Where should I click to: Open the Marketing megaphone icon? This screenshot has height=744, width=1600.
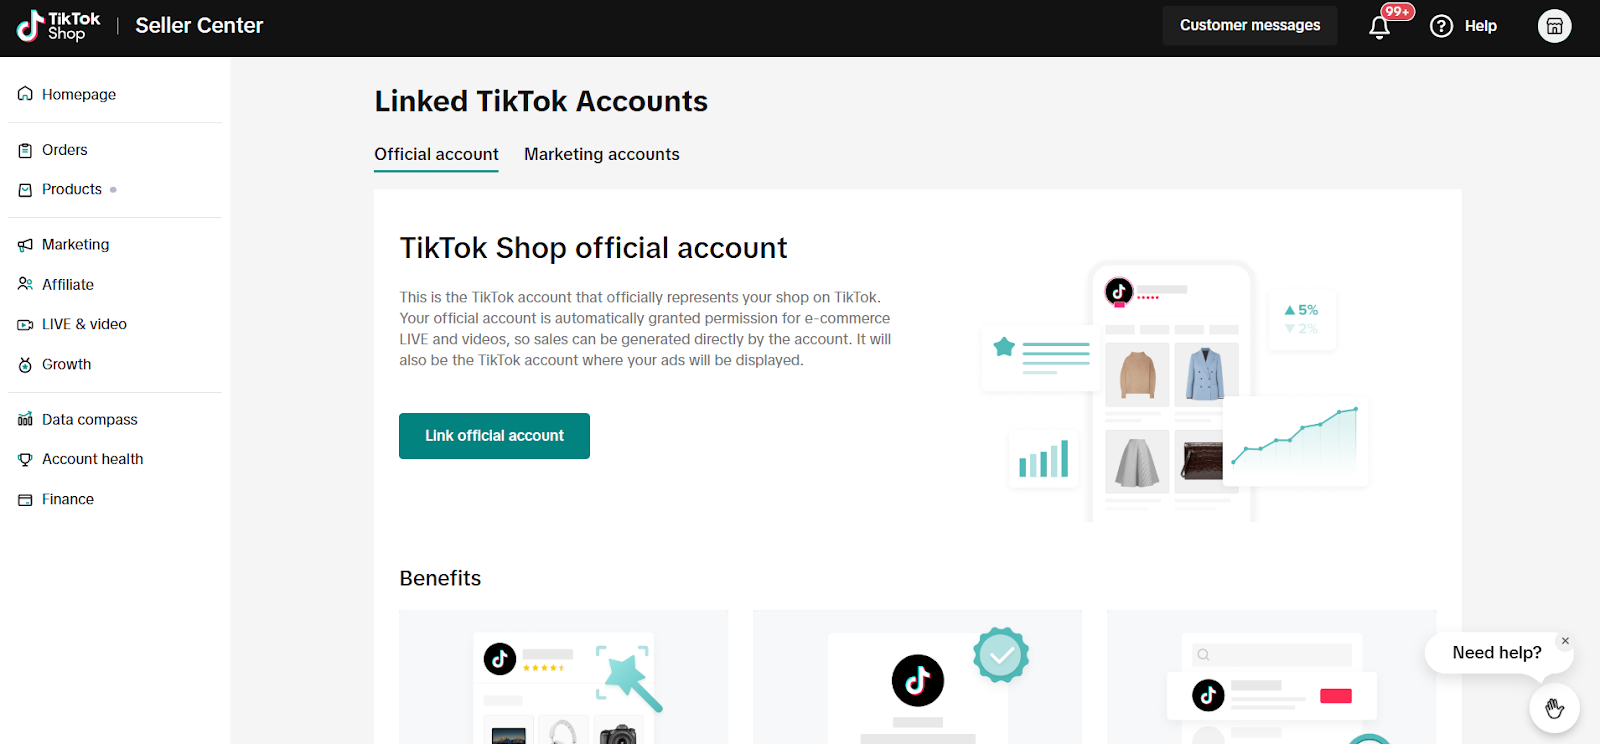(x=24, y=244)
